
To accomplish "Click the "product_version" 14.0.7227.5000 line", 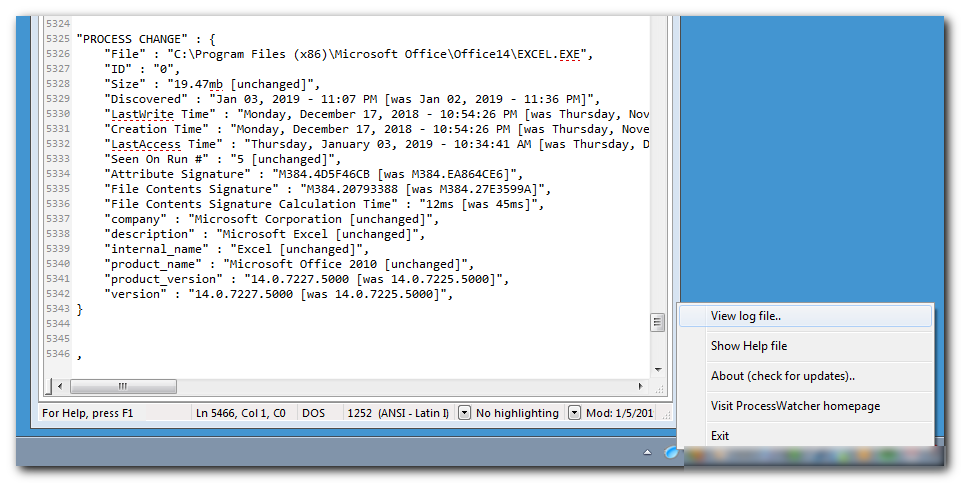I will [x=306, y=279].
